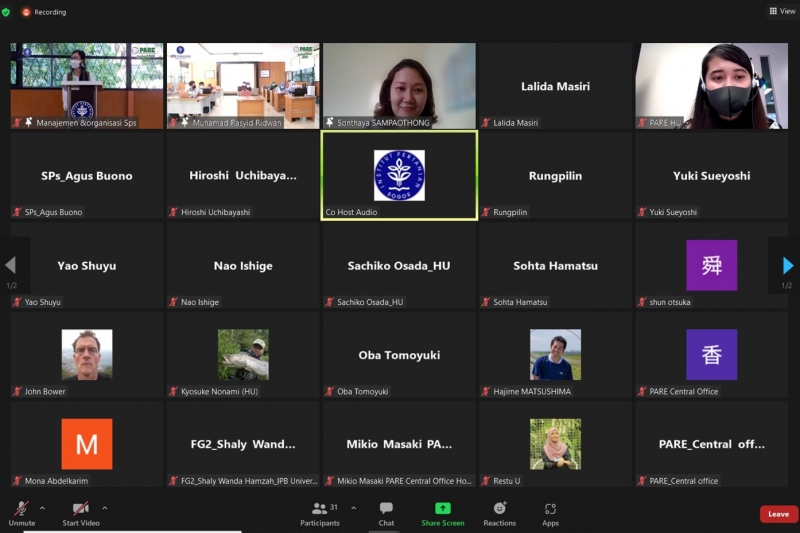Click the green Share Screen icon
This screenshot has height=533, width=800.
(x=442, y=508)
